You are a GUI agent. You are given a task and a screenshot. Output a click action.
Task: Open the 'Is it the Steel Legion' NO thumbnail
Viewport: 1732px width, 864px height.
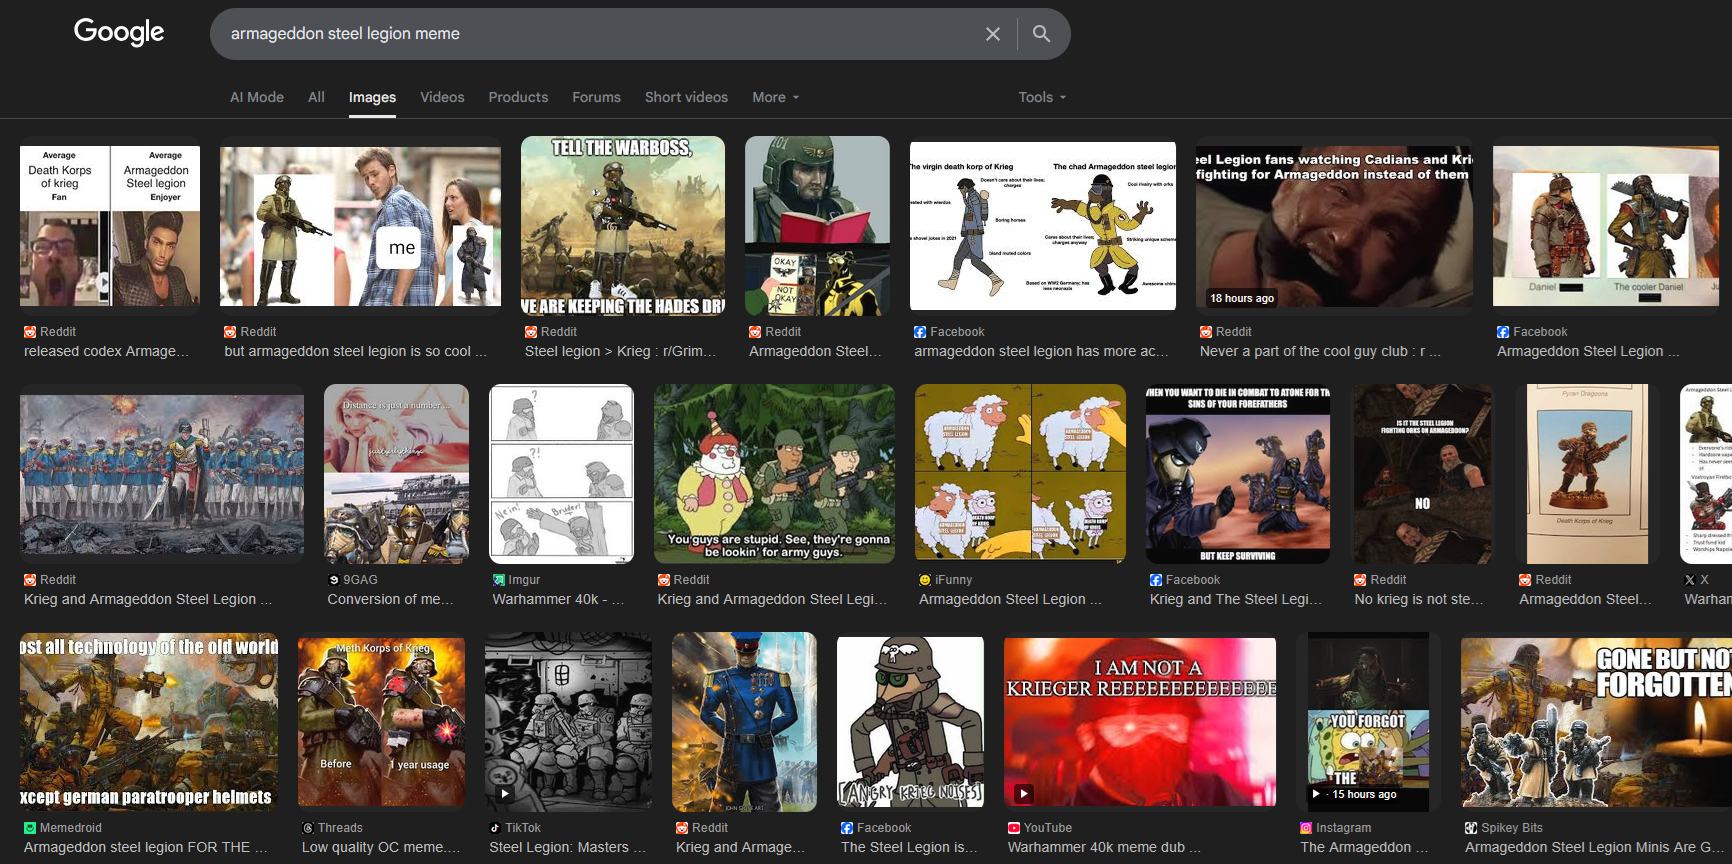pyautogui.click(x=1422, y=474)
